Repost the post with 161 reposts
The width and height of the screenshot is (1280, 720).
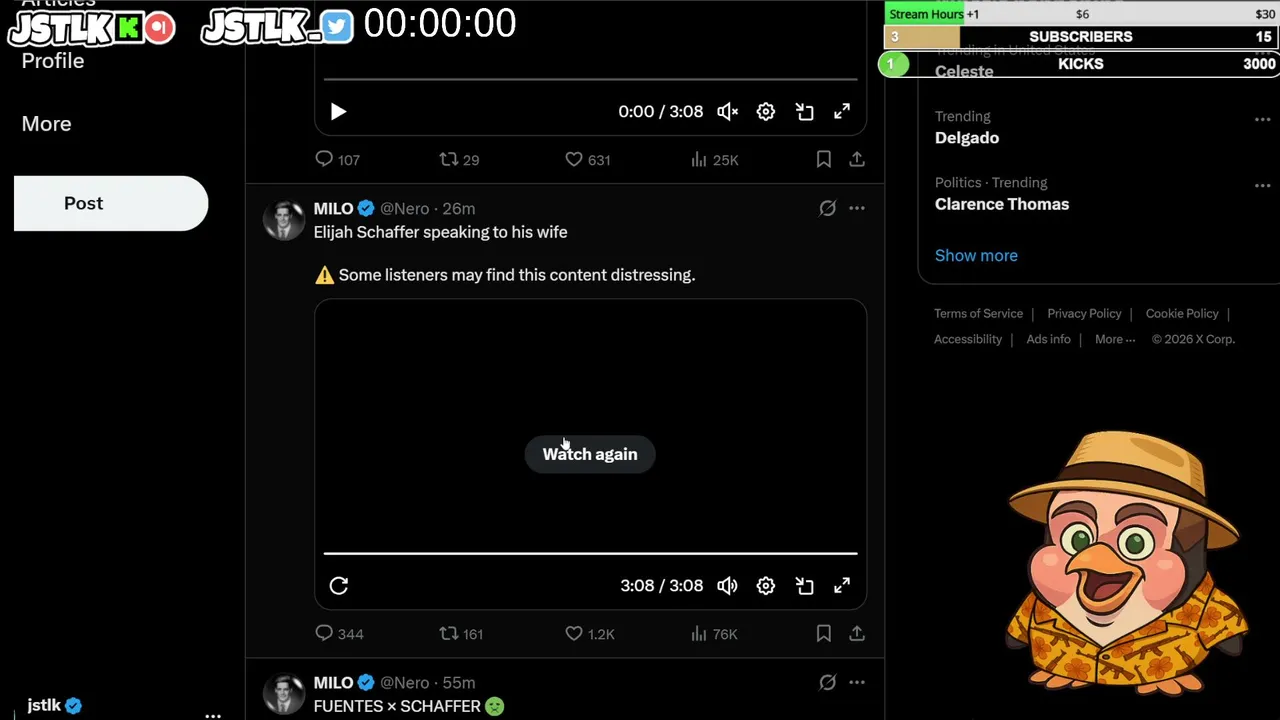point(461,633)
